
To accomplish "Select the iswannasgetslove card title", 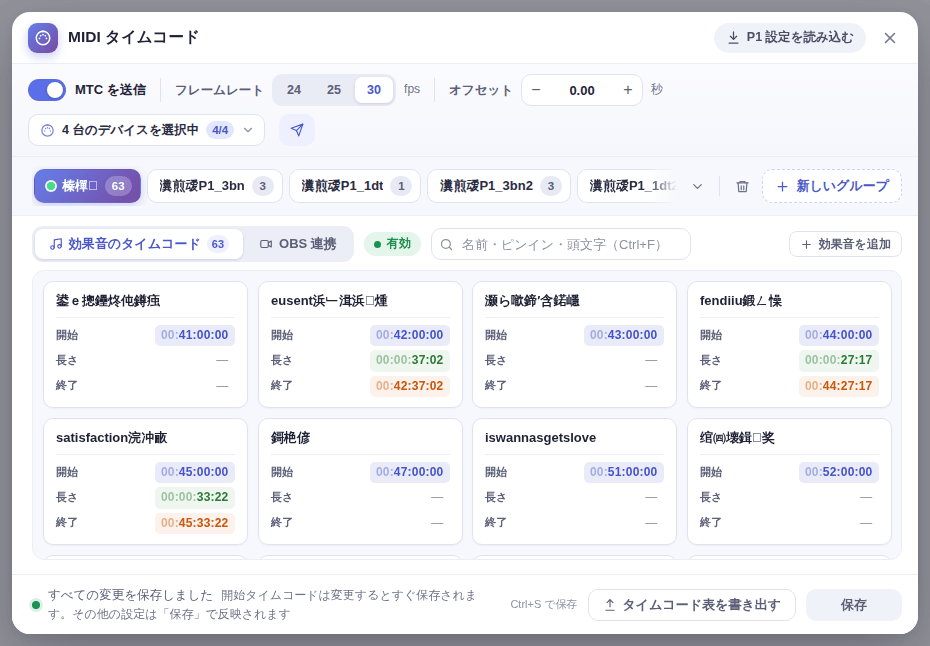I will [x=540, y=438].
